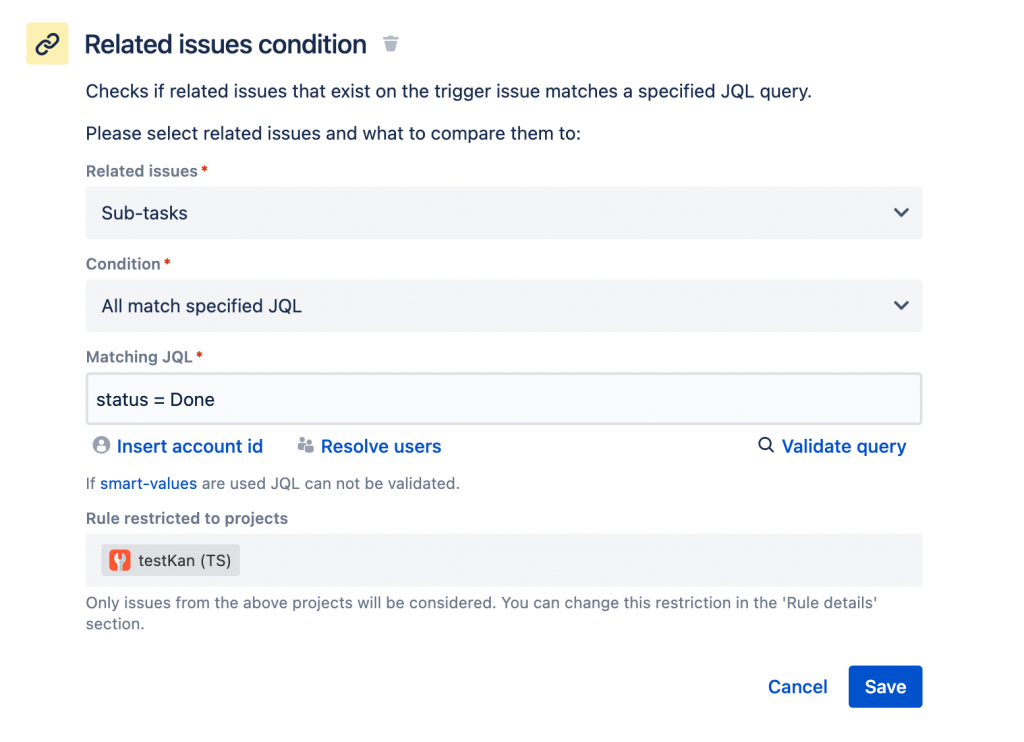Delete the condition using the trash icon

[x=391, y=44]
